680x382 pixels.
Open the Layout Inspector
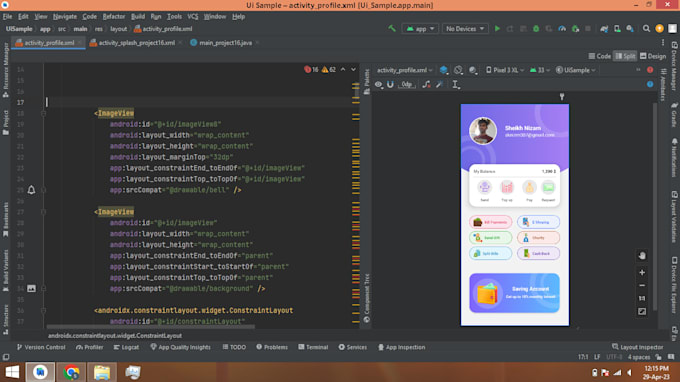(x=638, y=347)
